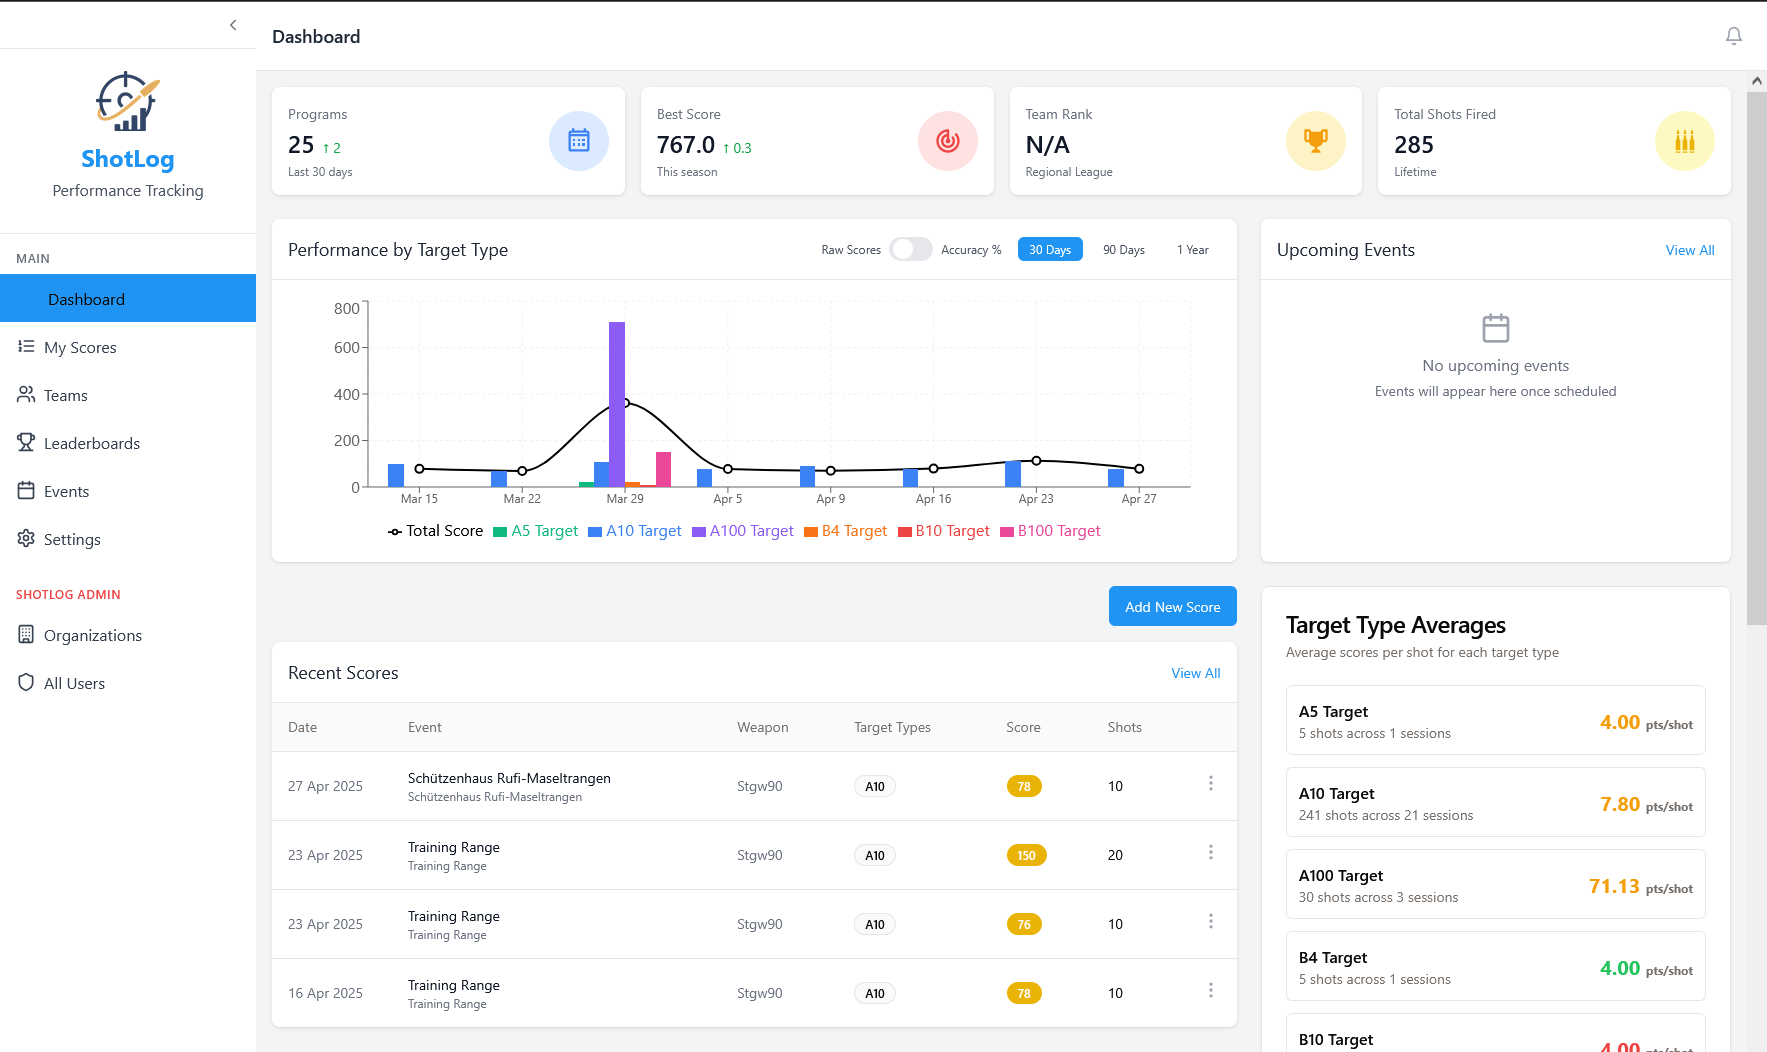Switch chart to 1 Year
1767x1052 pixels.
[x=1192, y=250]
